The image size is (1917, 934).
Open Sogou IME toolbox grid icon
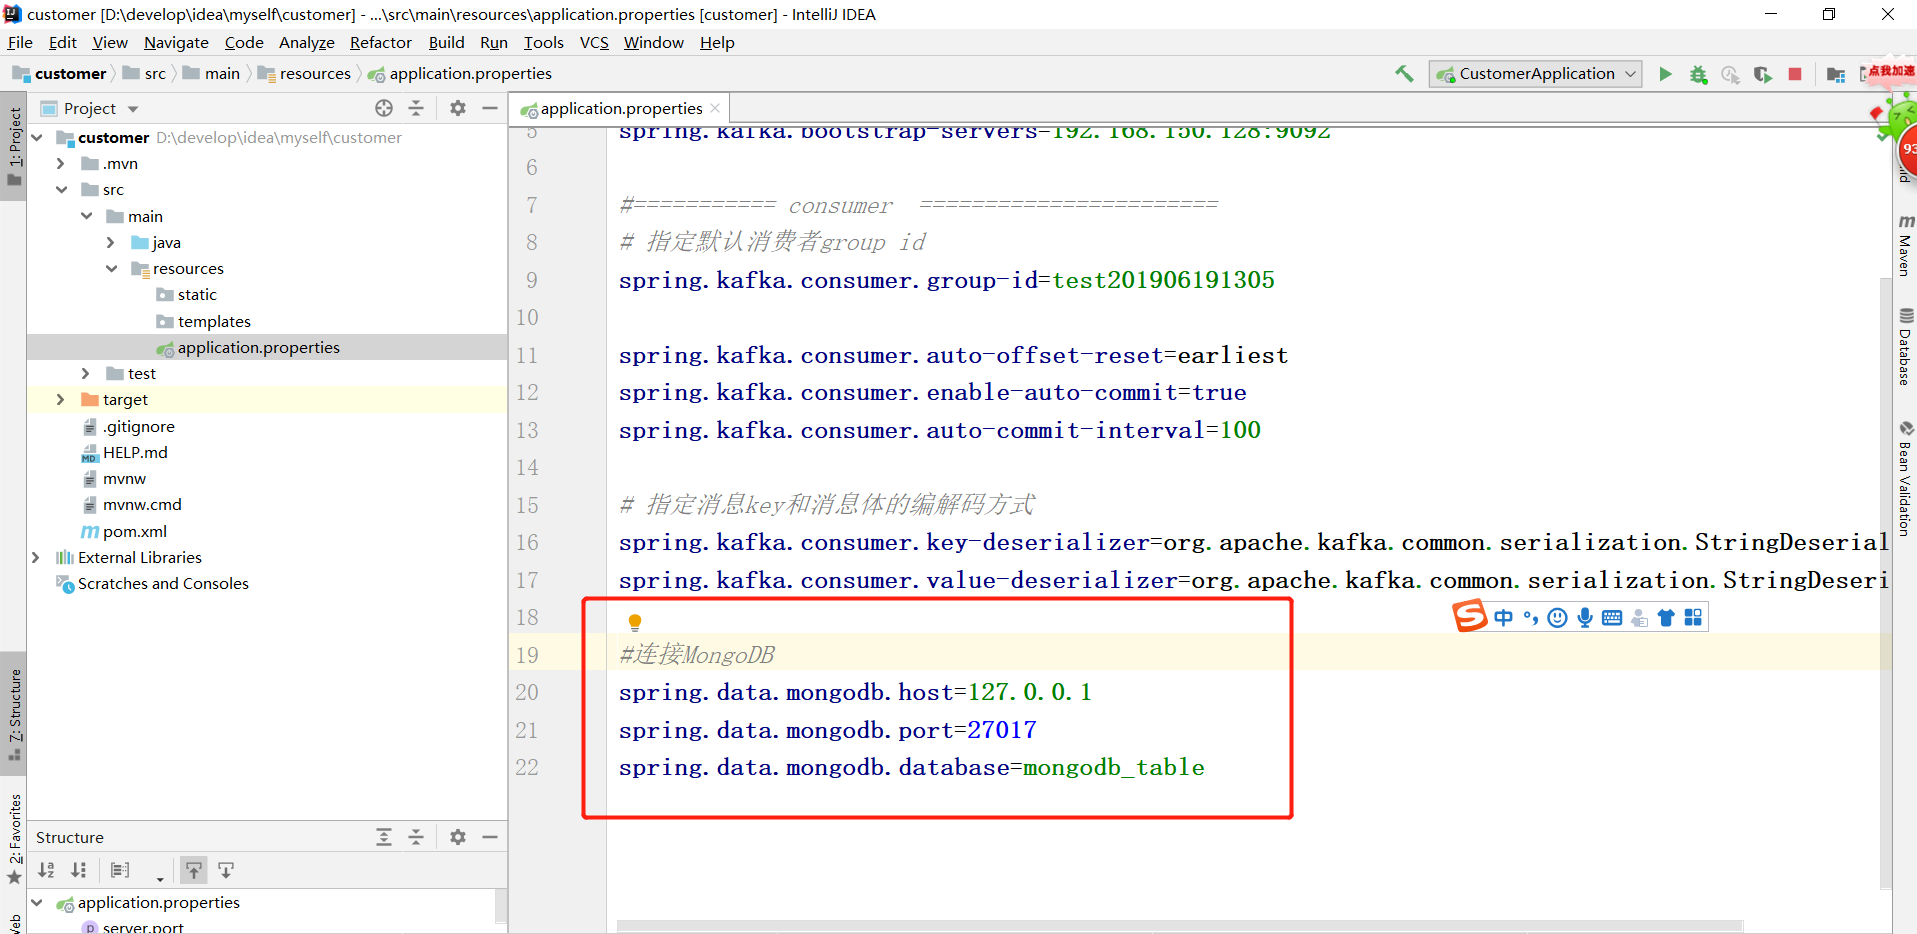[x=1693, y=618]
